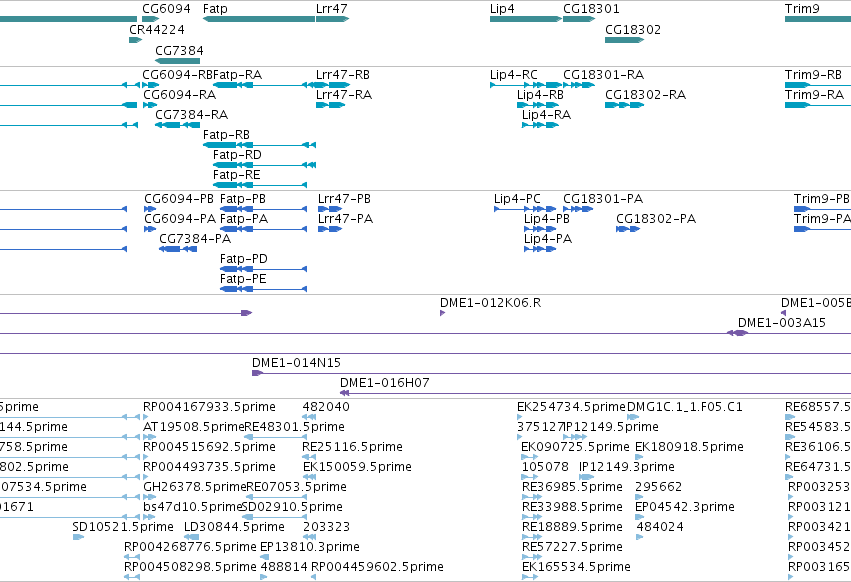Screen dimensions: 851x582
Task: Click feature 484024 label
Action: pos(660,527)
